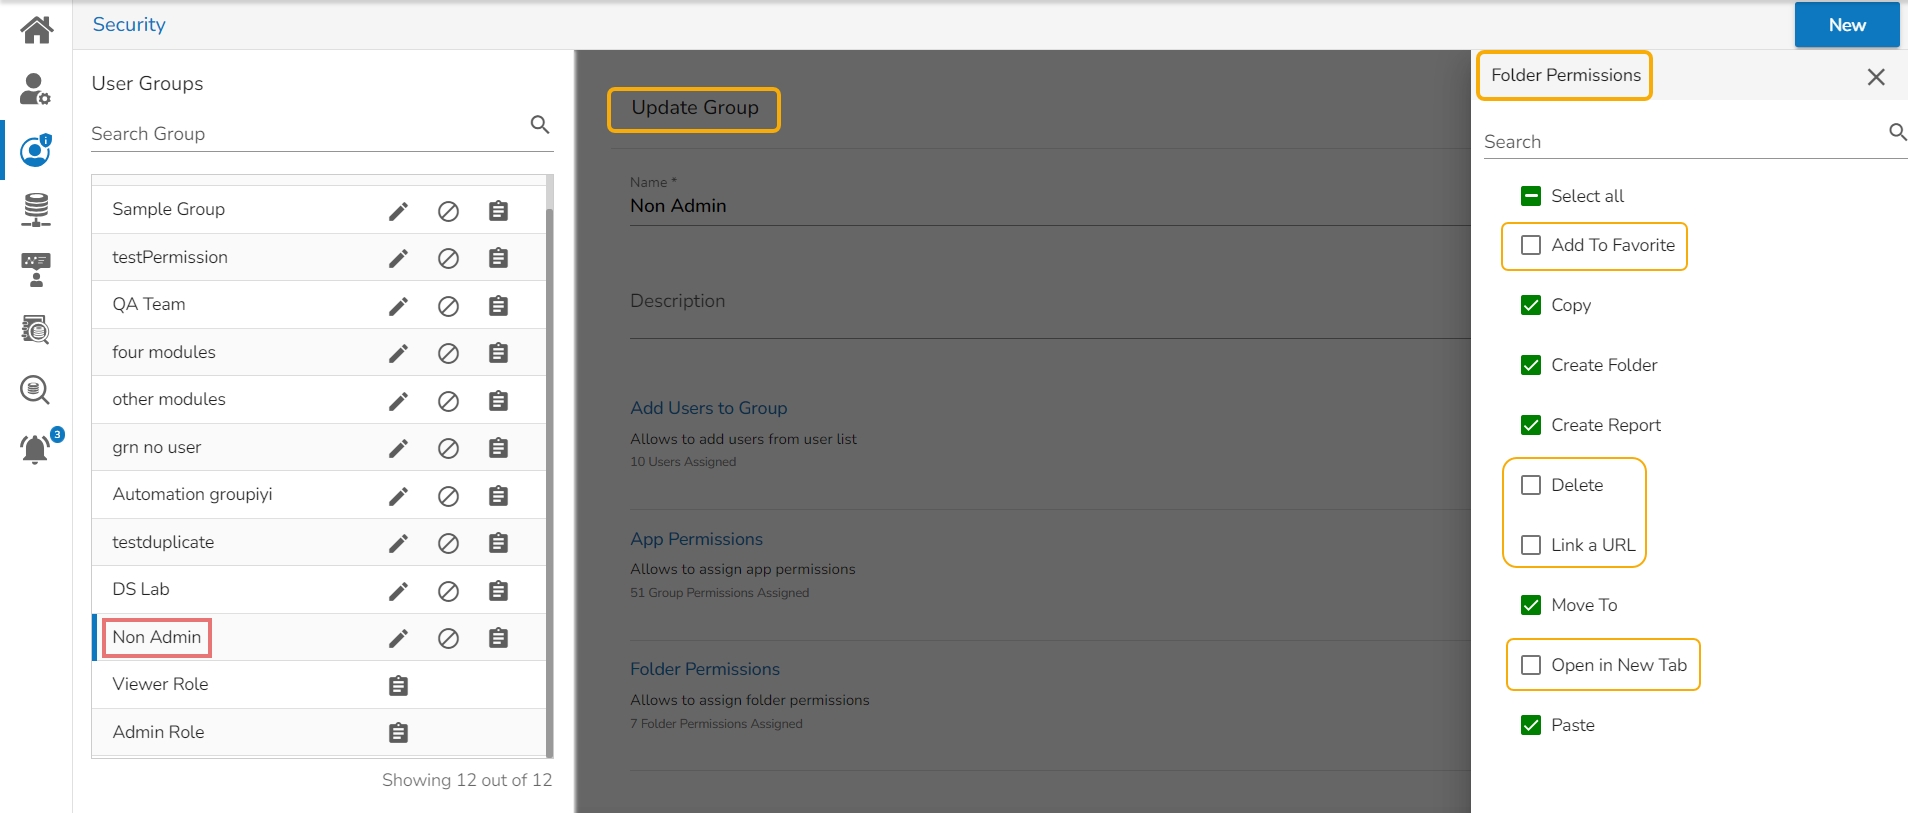Screen dimensions: 1908x813
Task: Block the DS Lab group
Action: (448, 591)
